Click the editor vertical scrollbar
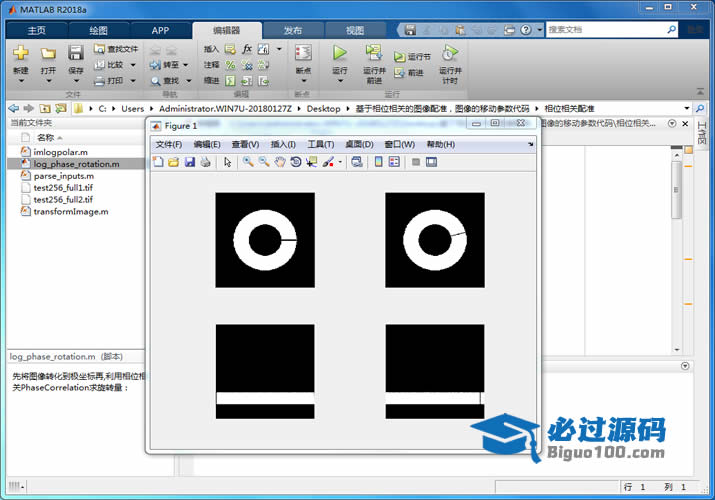Viewport: 715px width, 500px height. (677, 249)
